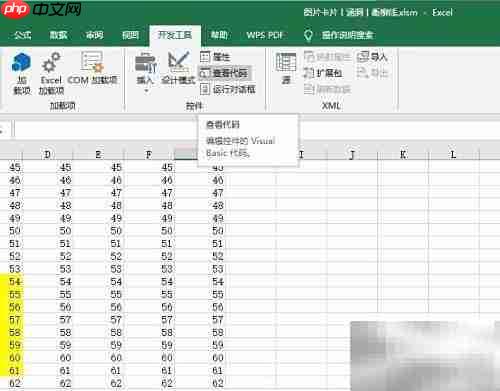
Task: Click 查看代码 view code button
Action: (x=224, y=73)
